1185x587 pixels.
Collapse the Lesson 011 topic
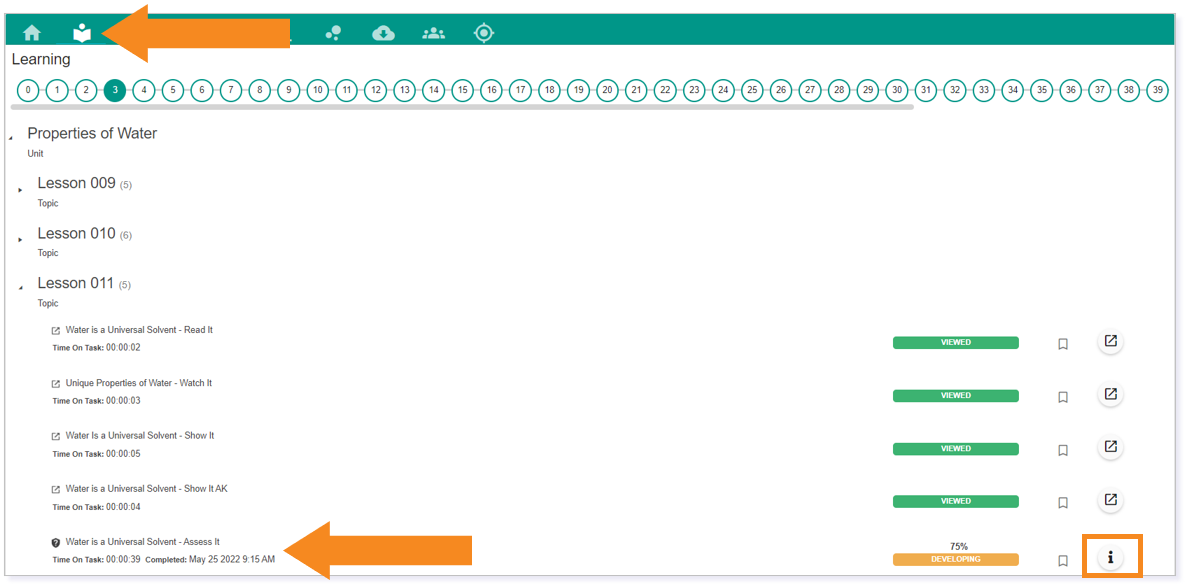click(x=20, y=289)
